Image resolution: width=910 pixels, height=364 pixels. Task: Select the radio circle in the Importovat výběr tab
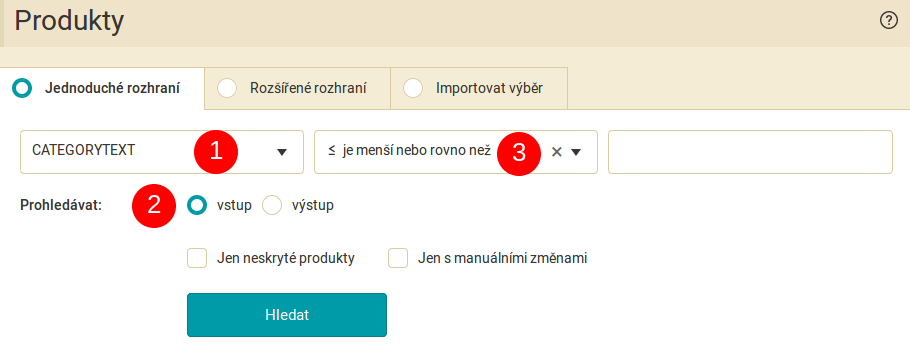[413, 89]
